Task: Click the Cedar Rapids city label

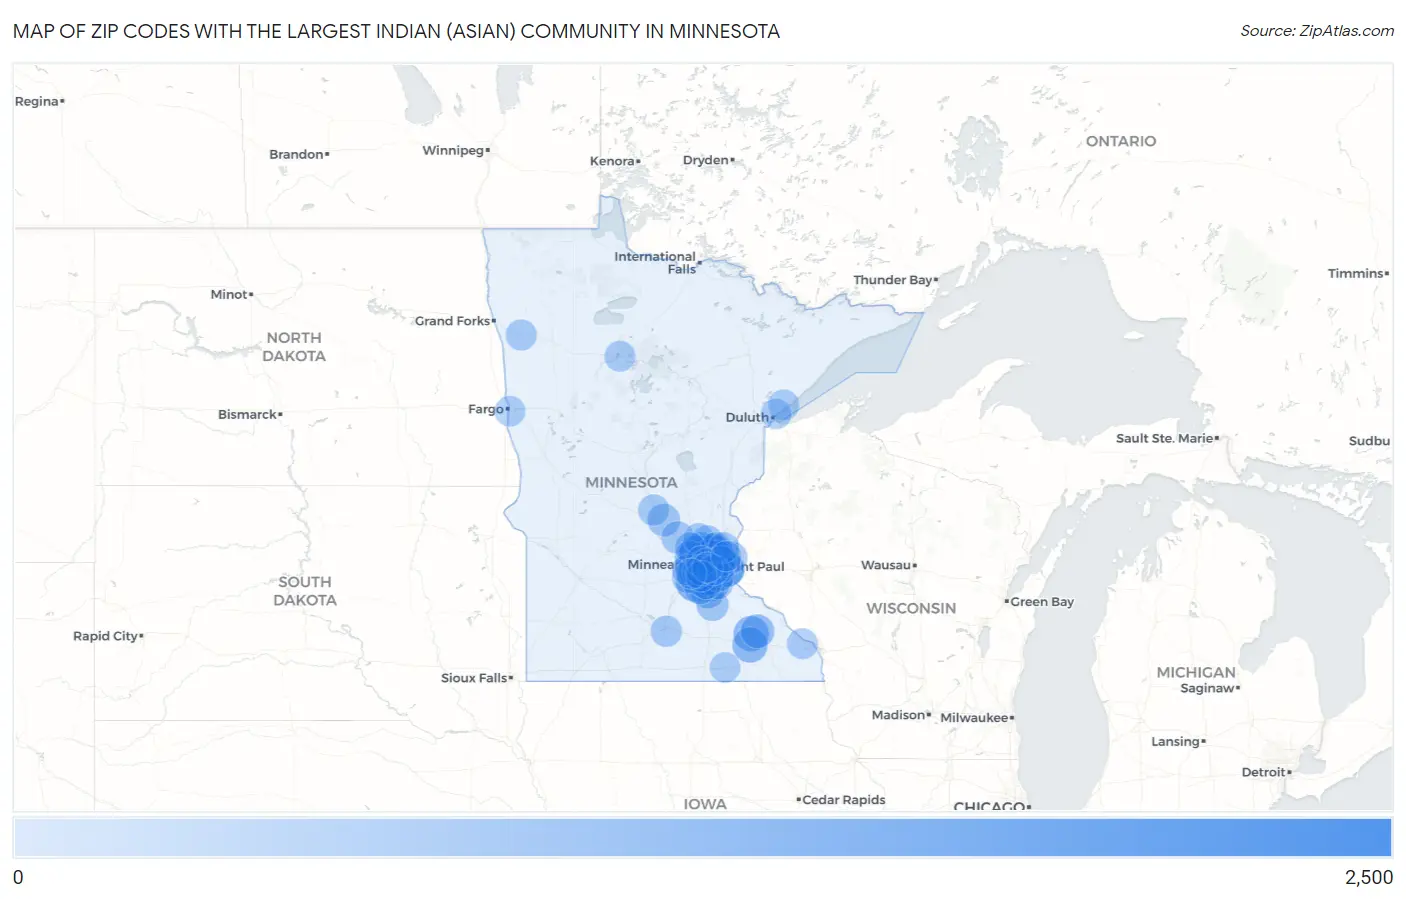Action: [844, 800]
